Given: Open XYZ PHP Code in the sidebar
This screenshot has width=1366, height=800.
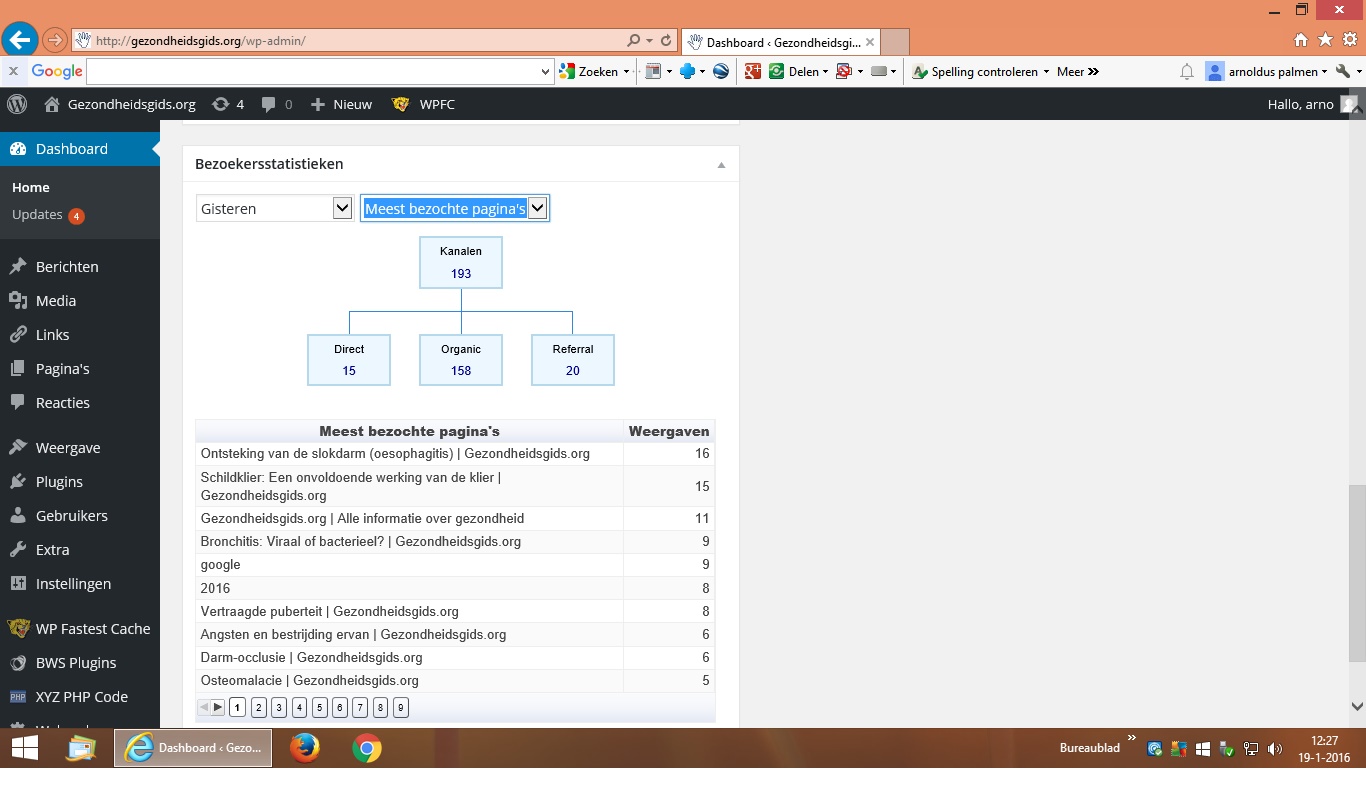Looking at the screenshot, I should point(80,697).
